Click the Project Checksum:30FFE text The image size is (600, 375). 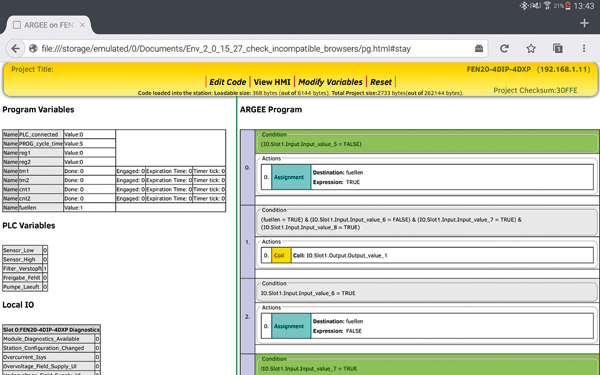tap(535, 90)
